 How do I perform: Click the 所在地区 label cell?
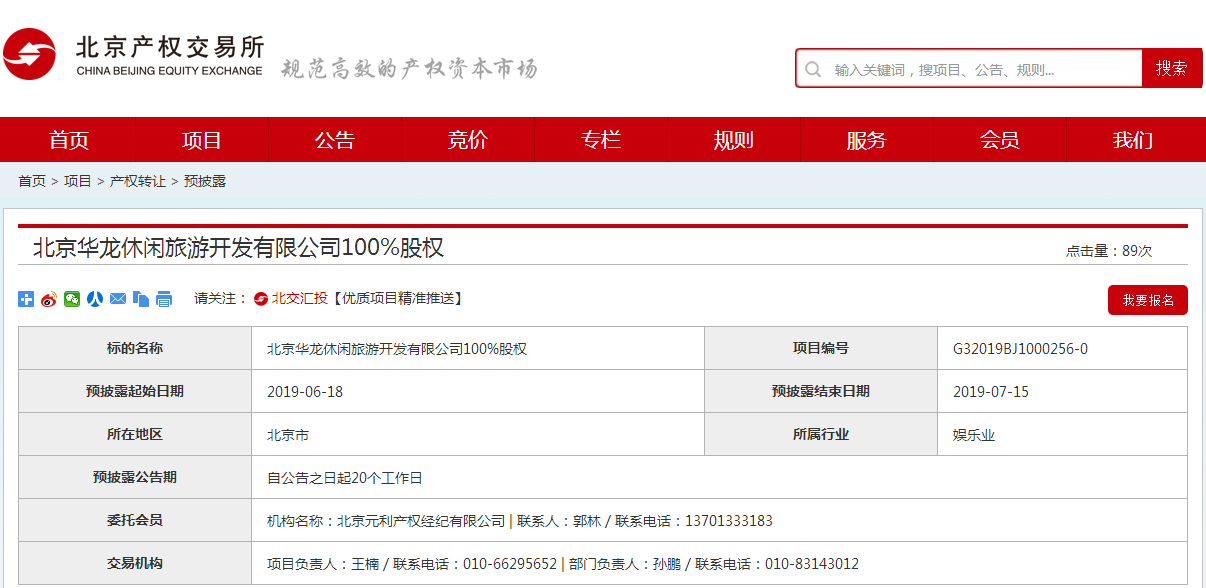[135, 435]
